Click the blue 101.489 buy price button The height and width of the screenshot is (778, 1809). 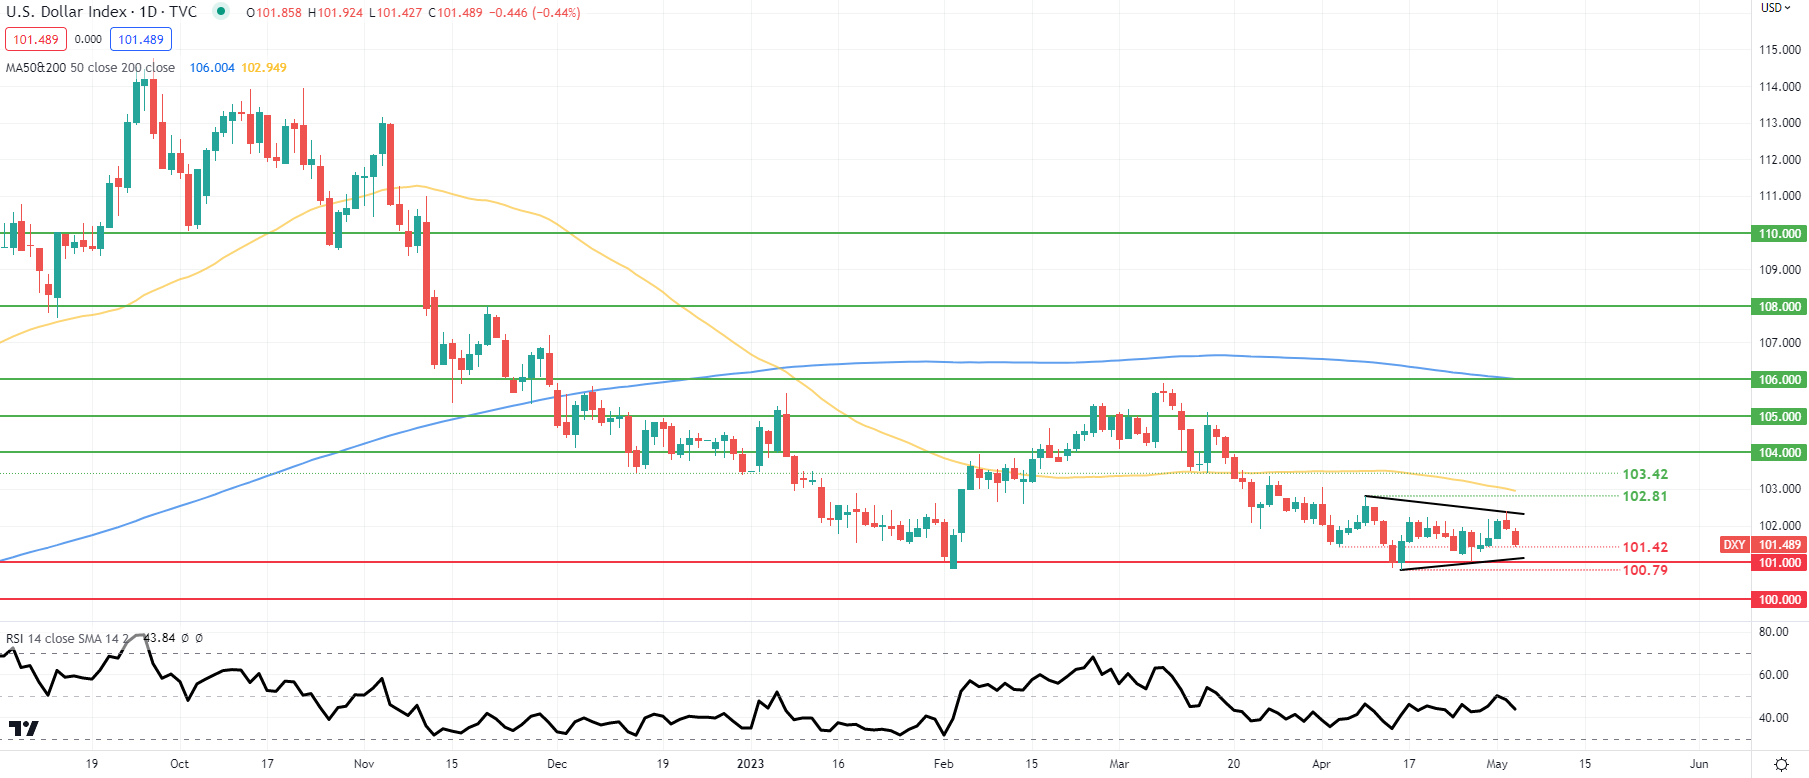click(141, 39)
